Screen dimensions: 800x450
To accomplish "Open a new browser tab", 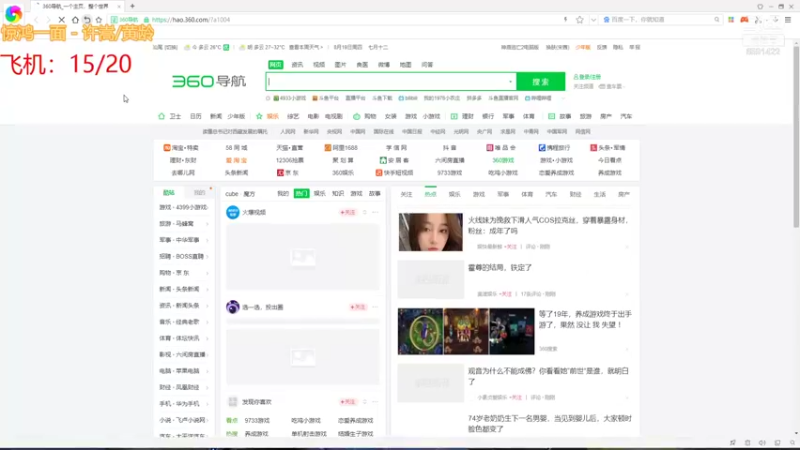I will click(x=132, y=6).
